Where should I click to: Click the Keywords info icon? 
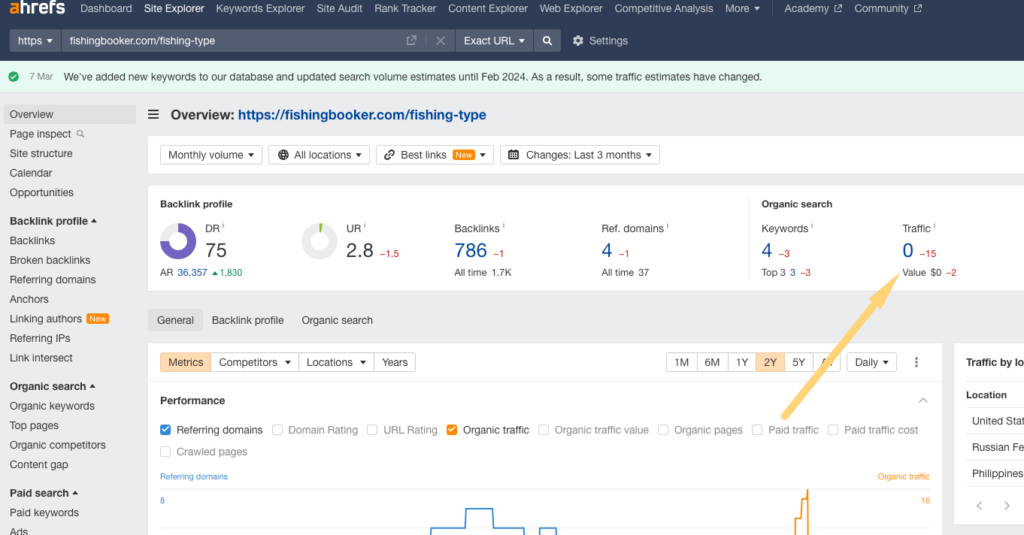pyautogui.click(x=812, y=225)
